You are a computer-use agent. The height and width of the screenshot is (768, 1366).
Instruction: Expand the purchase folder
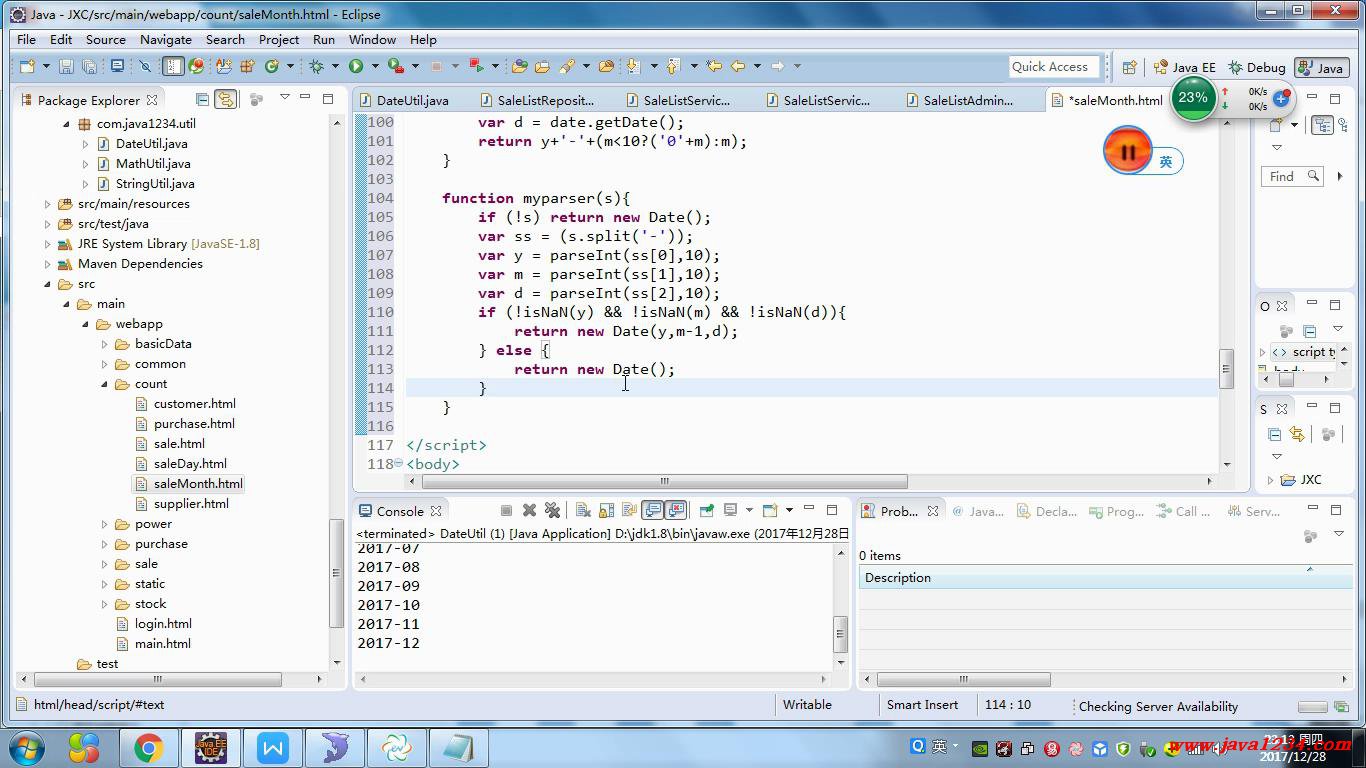pos(104,544)
